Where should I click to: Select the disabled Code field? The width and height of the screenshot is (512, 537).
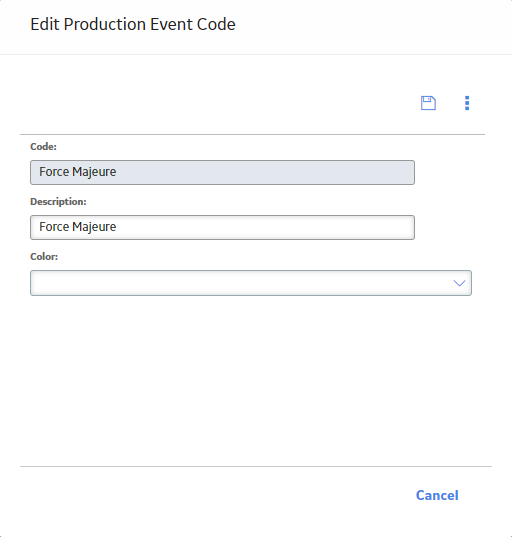(x=222, y=172)
